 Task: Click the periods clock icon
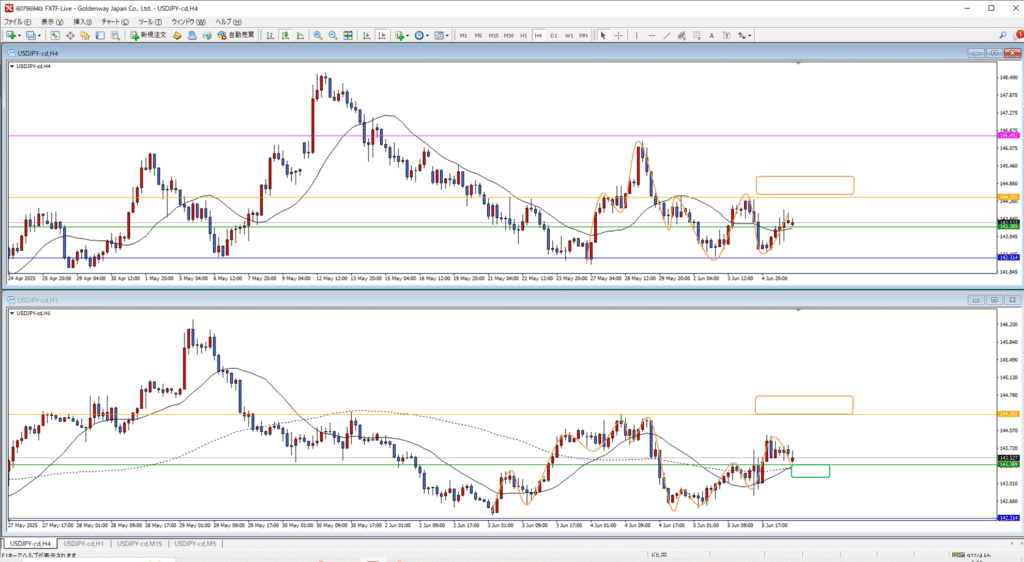pyautogui.click(x=419, y=35)
